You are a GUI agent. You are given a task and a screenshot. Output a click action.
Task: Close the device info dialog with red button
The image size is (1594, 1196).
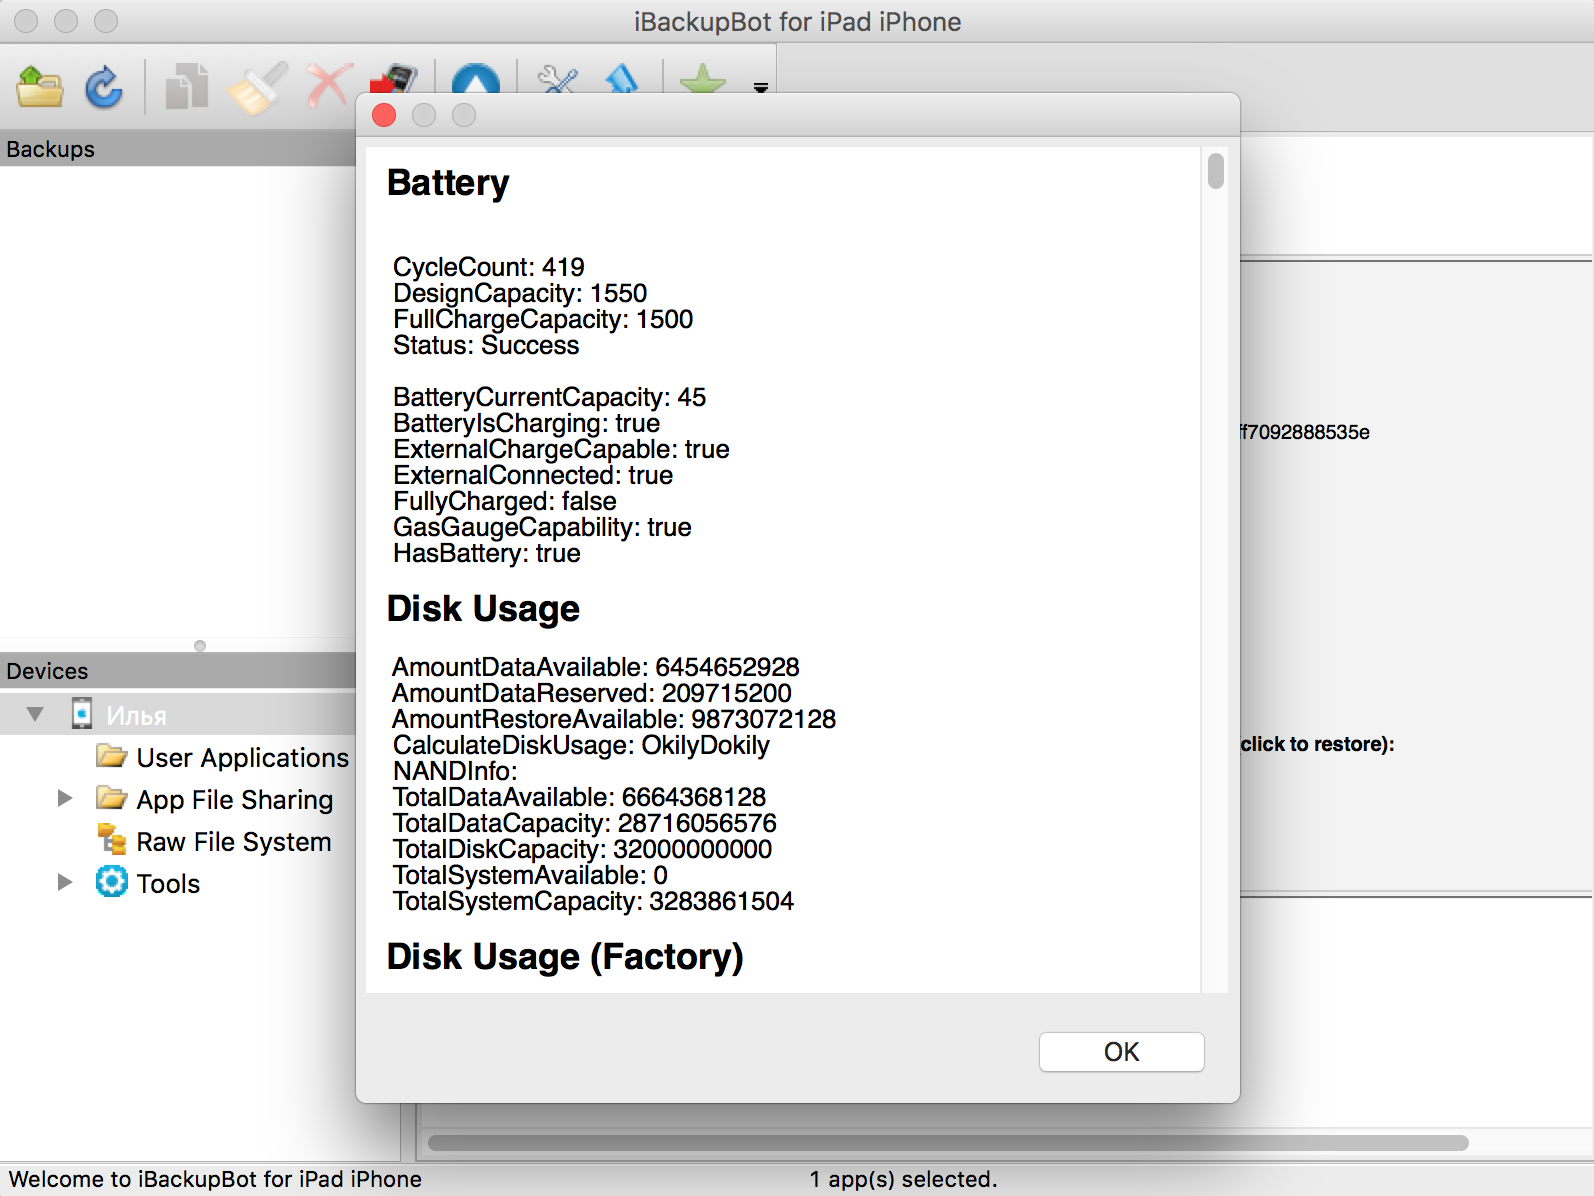pyautogui.click(x=384, y=115)
